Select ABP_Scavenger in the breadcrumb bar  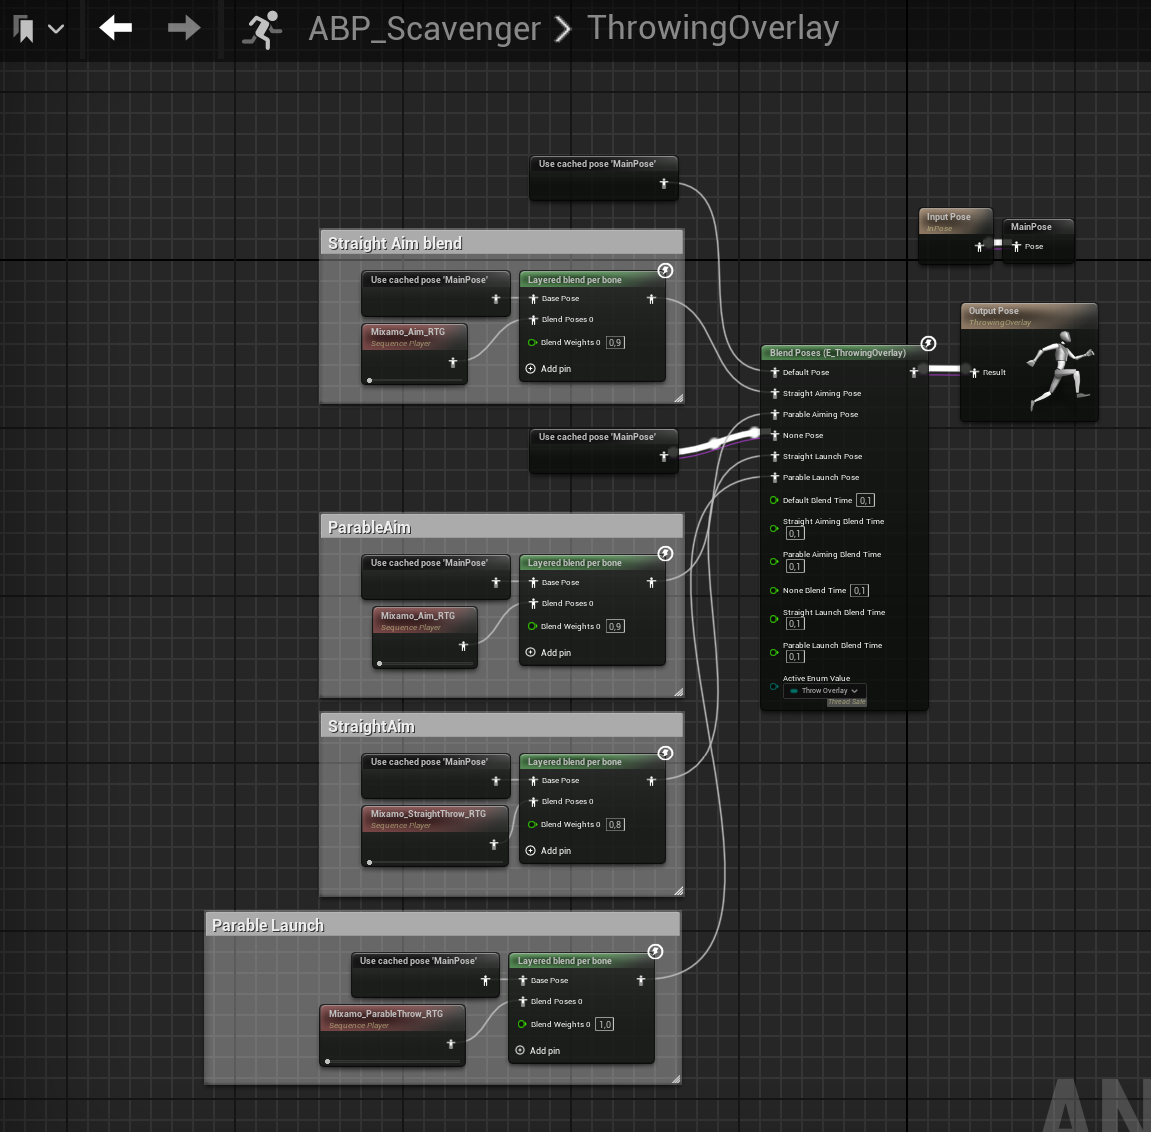(x=424, y=28)
